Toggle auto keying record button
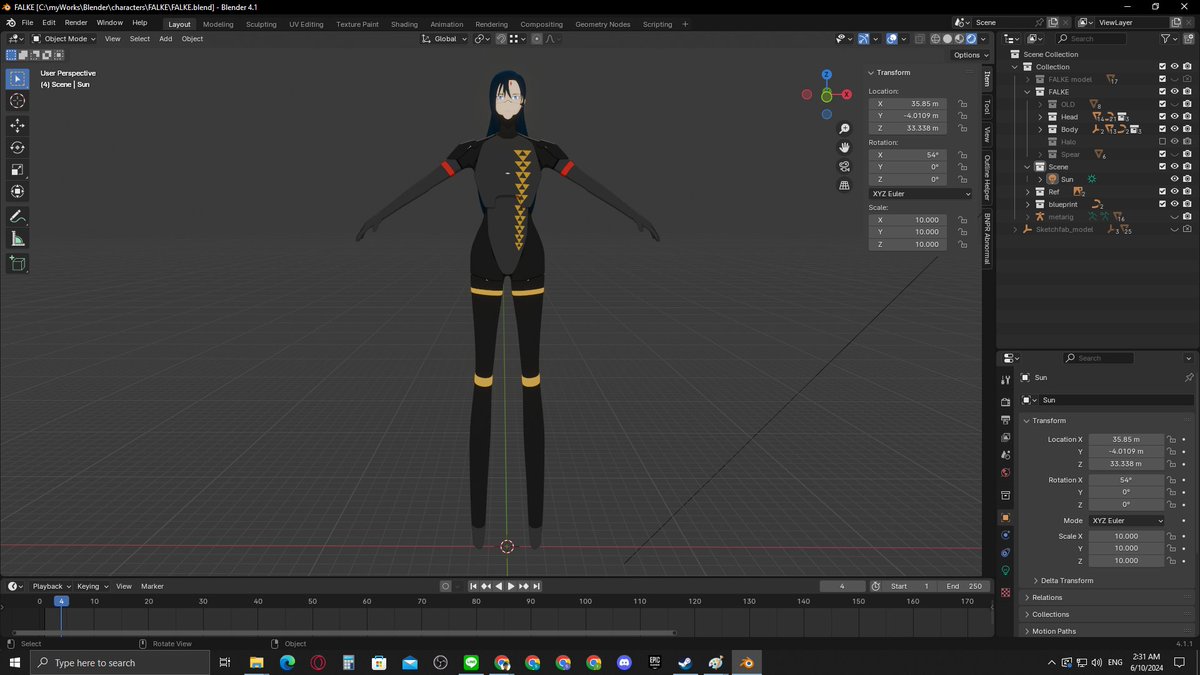Image resolution: width=1200 pixels, height=675 pixels. pyautogui.click(x=445, y=586)
